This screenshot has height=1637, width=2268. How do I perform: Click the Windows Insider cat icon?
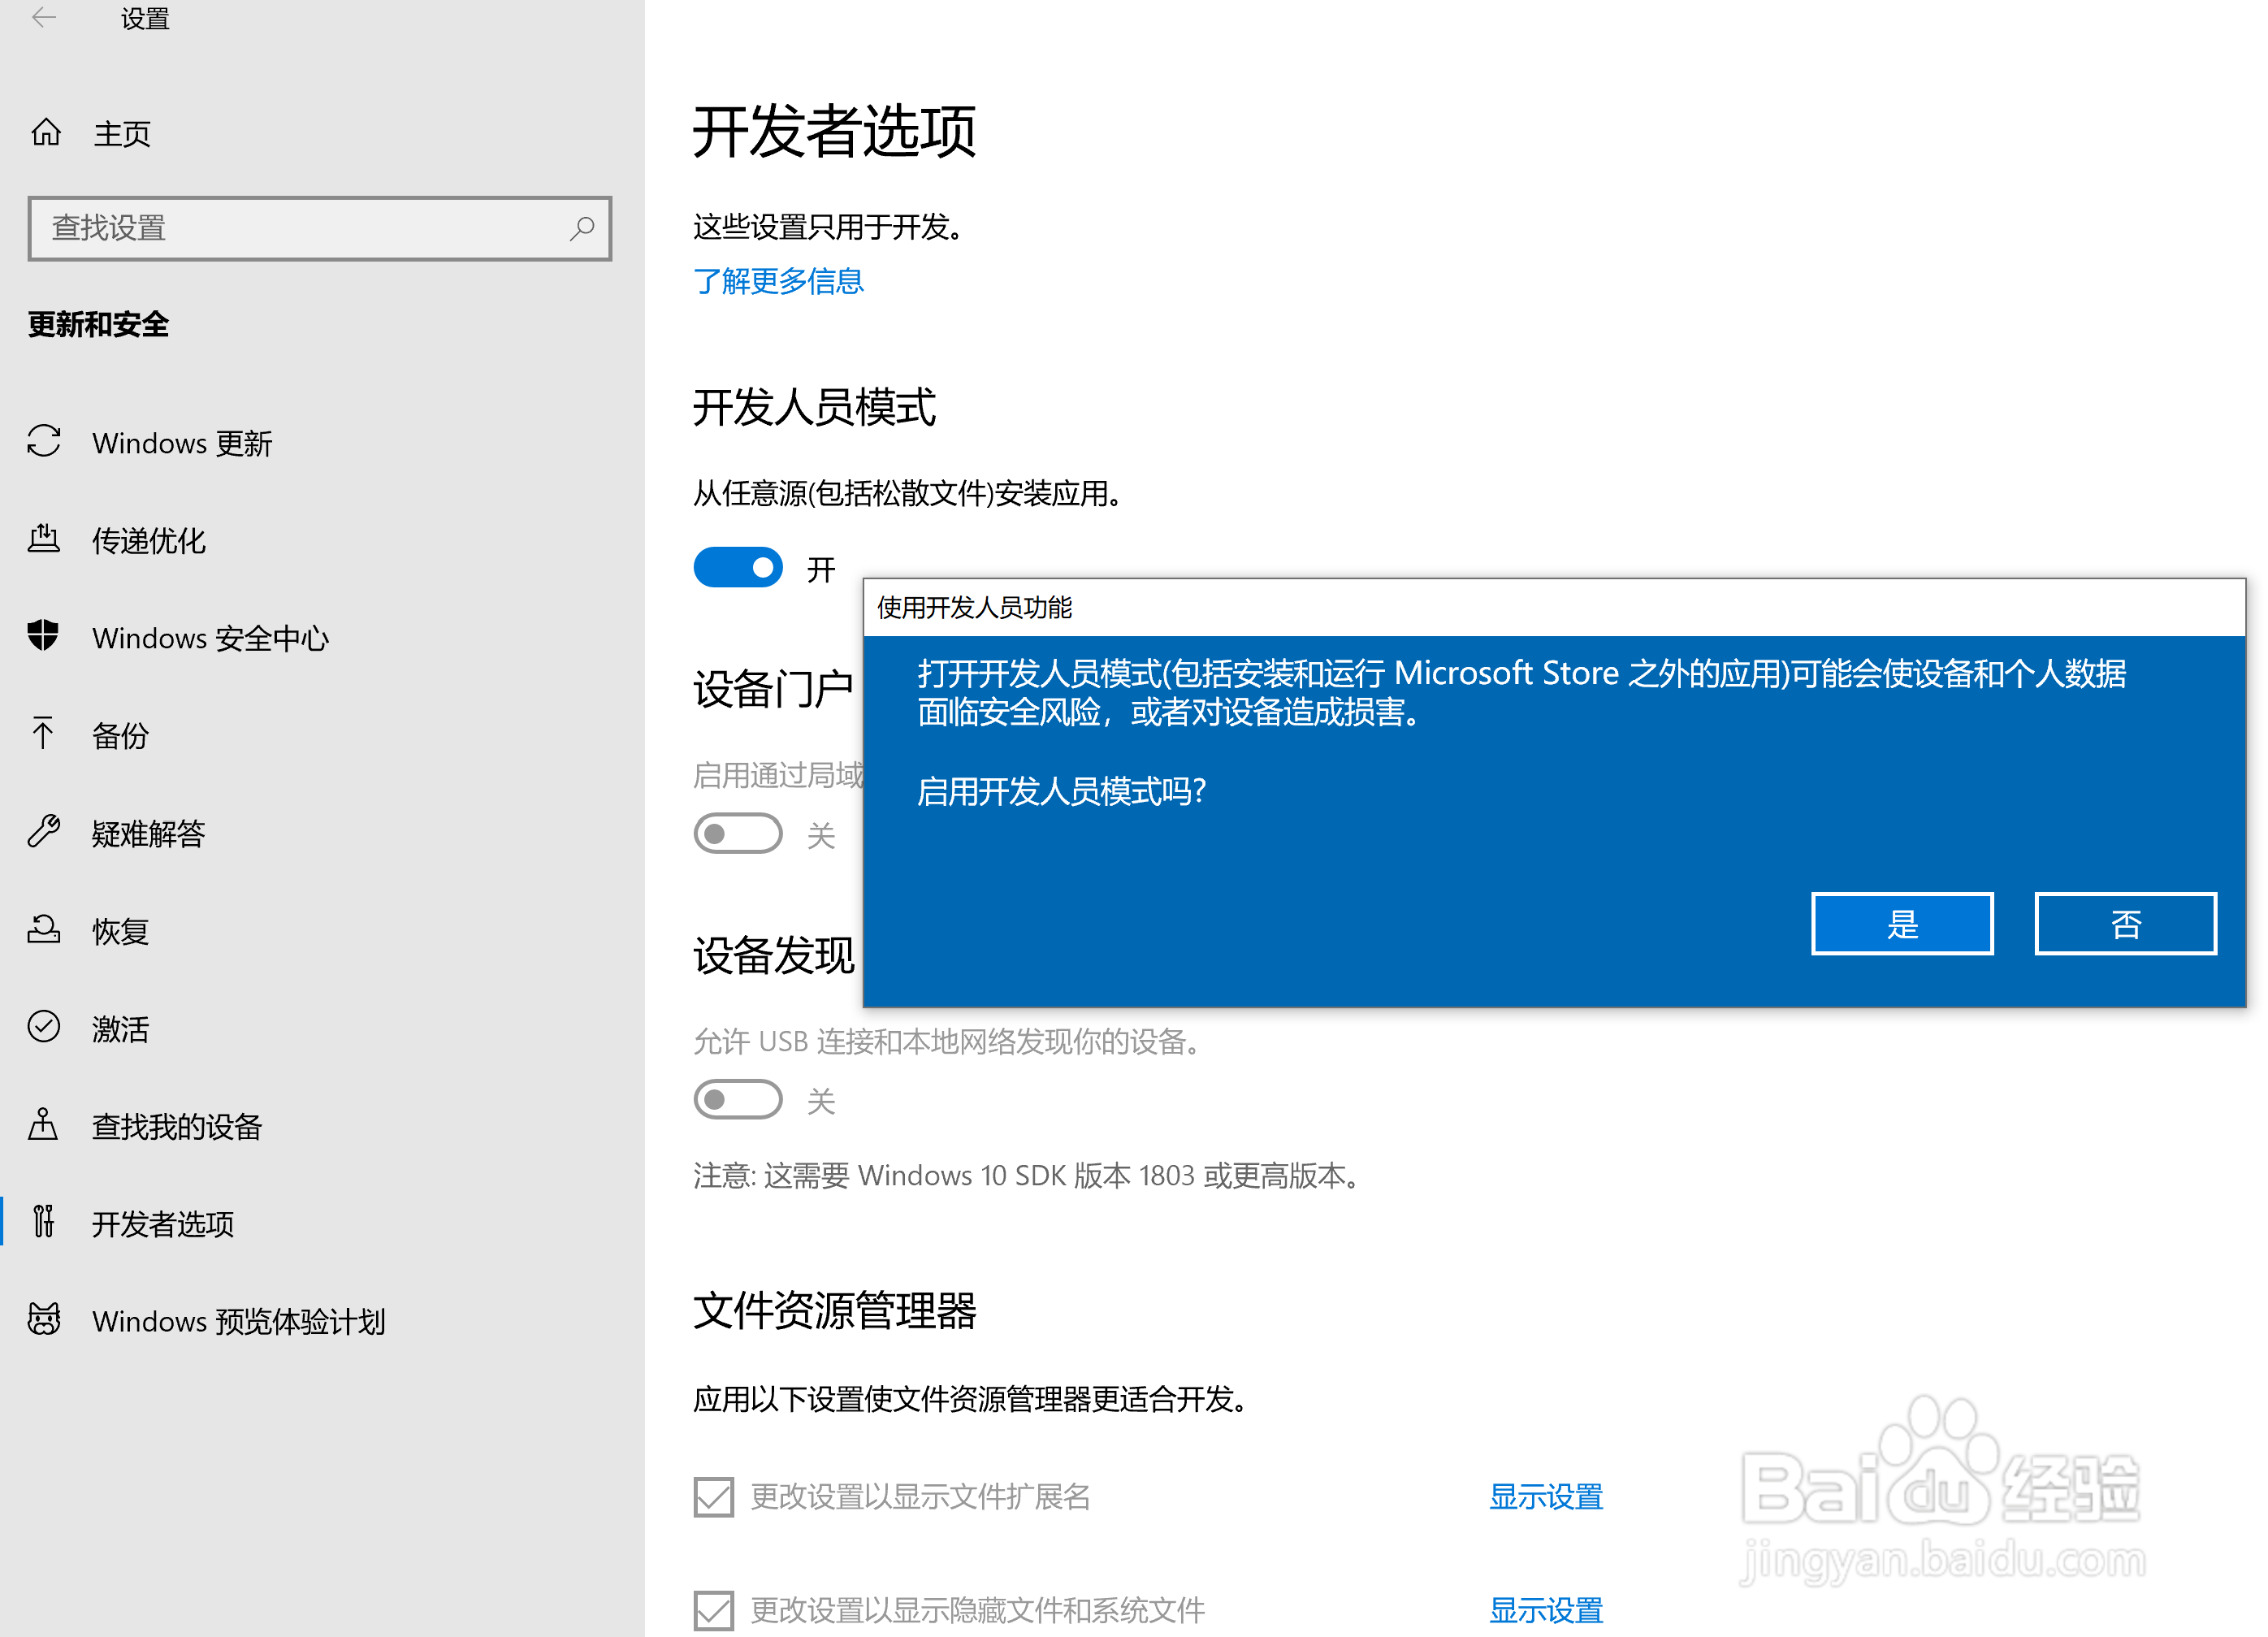[44, 1319]
